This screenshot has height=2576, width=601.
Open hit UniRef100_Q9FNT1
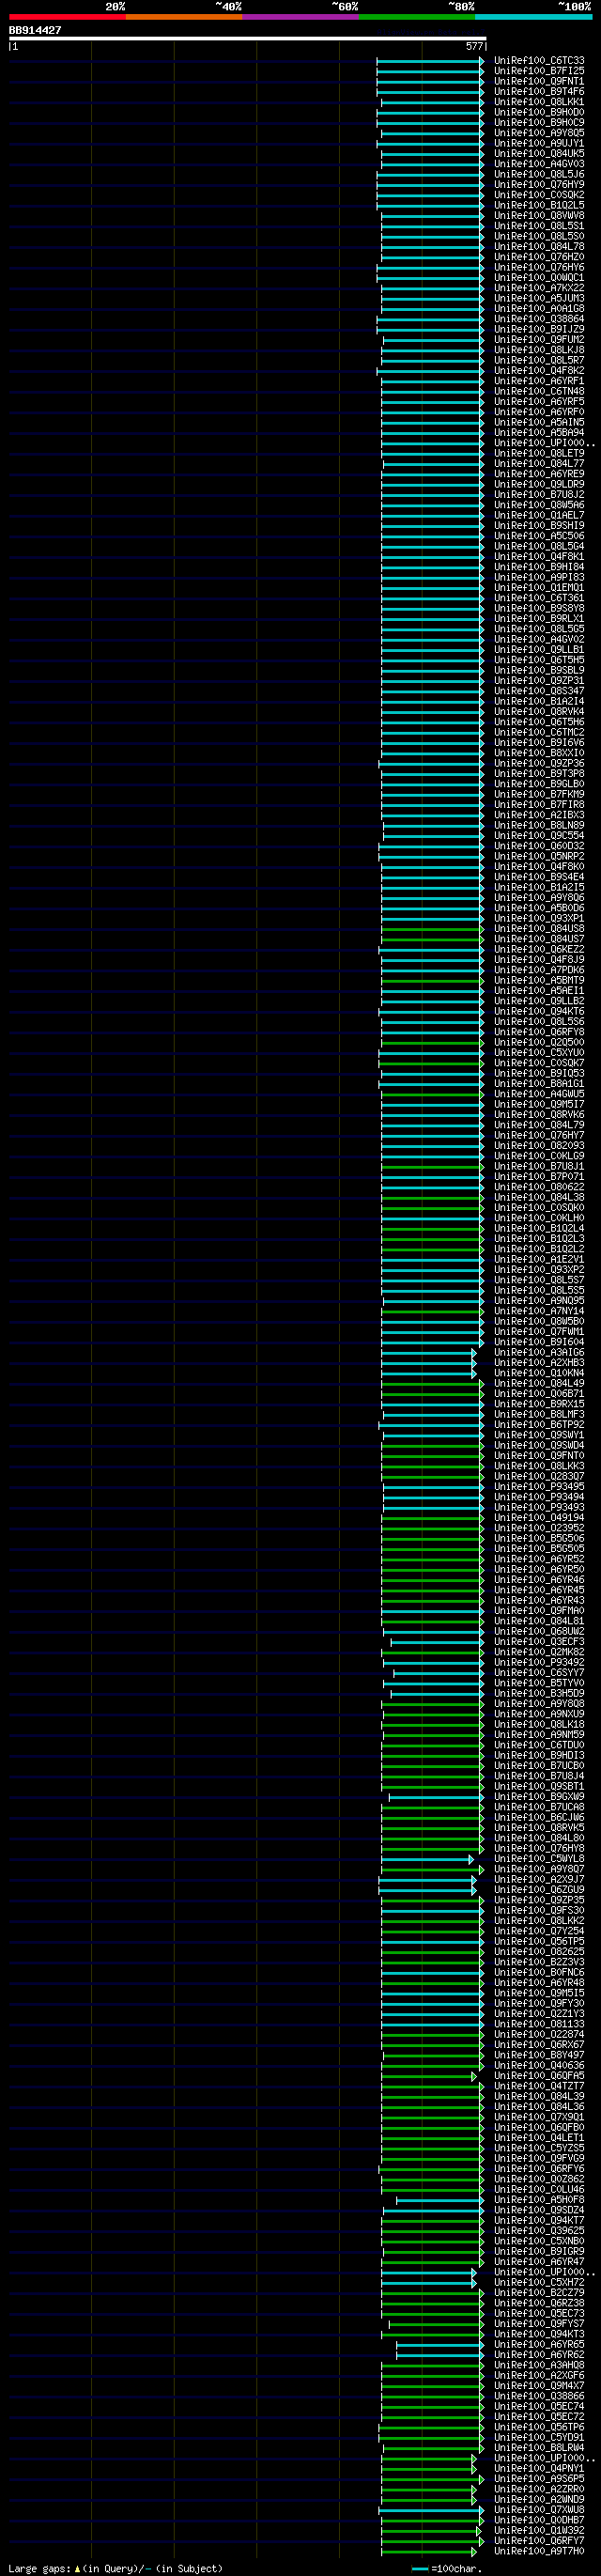tap(539, 82)
